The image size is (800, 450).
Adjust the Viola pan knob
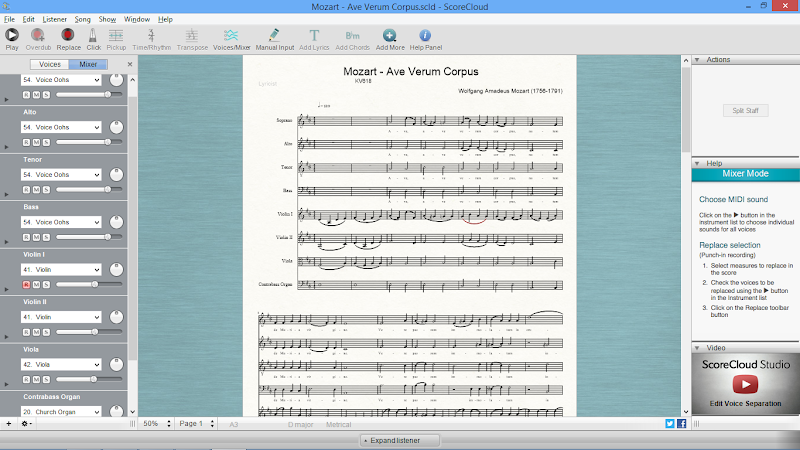pos(116,364)
